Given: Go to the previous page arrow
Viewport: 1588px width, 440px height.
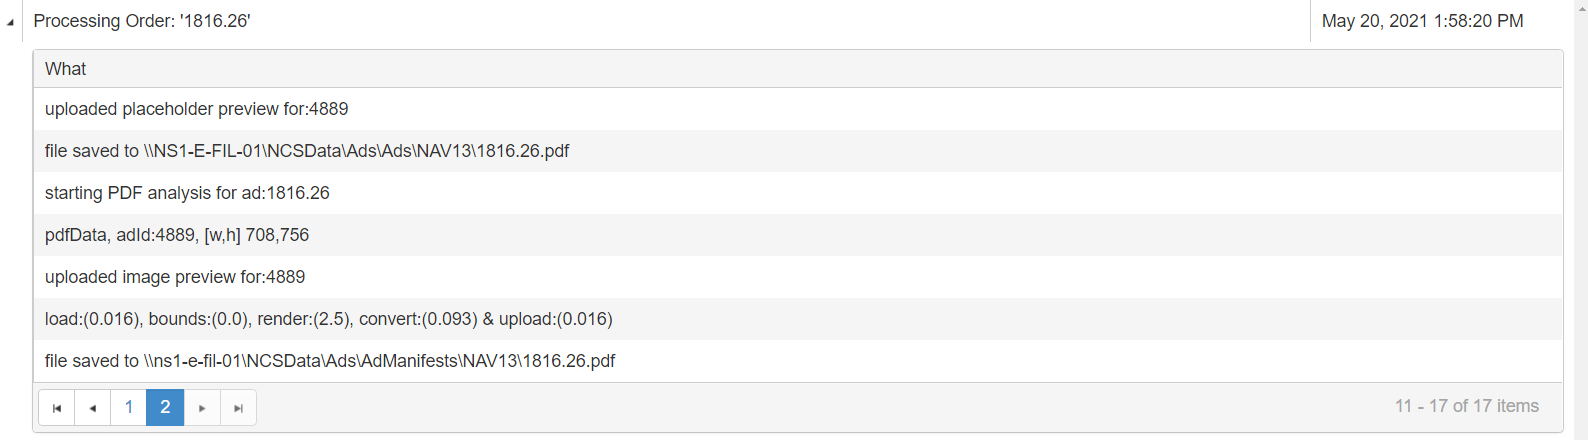Looking at the screenshot, I should click(x=93, y=408).
